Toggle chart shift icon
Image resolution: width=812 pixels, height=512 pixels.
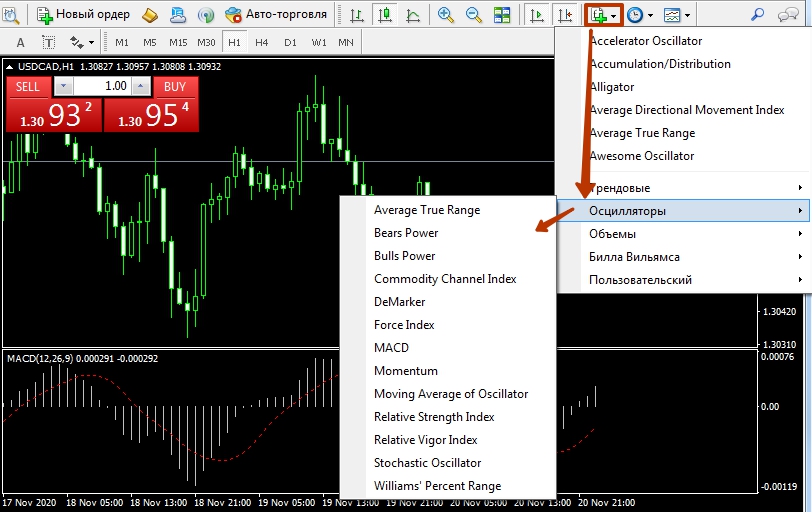565,15
